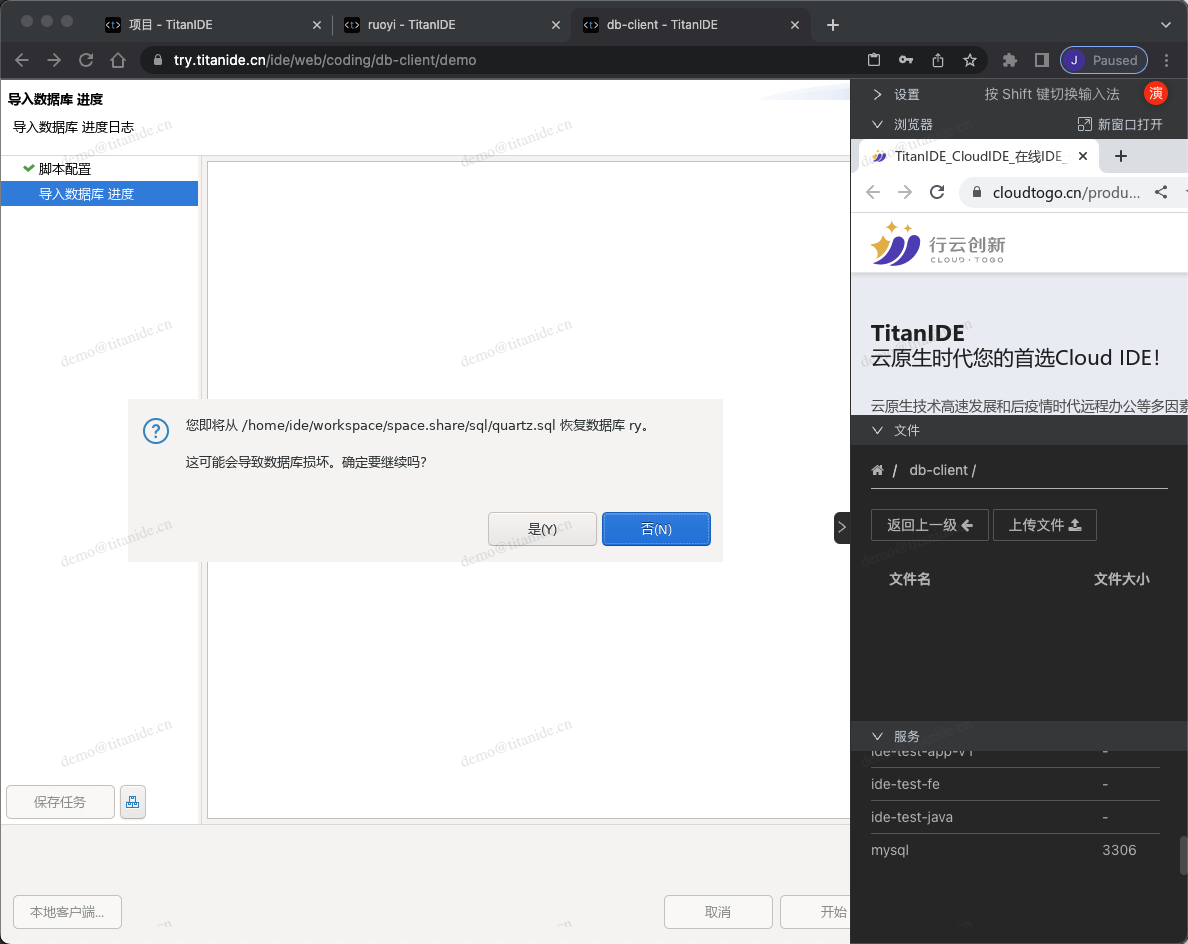Click the red input method badge icon
This screenshot has width=1188, height=944.
pos(1156,93)
